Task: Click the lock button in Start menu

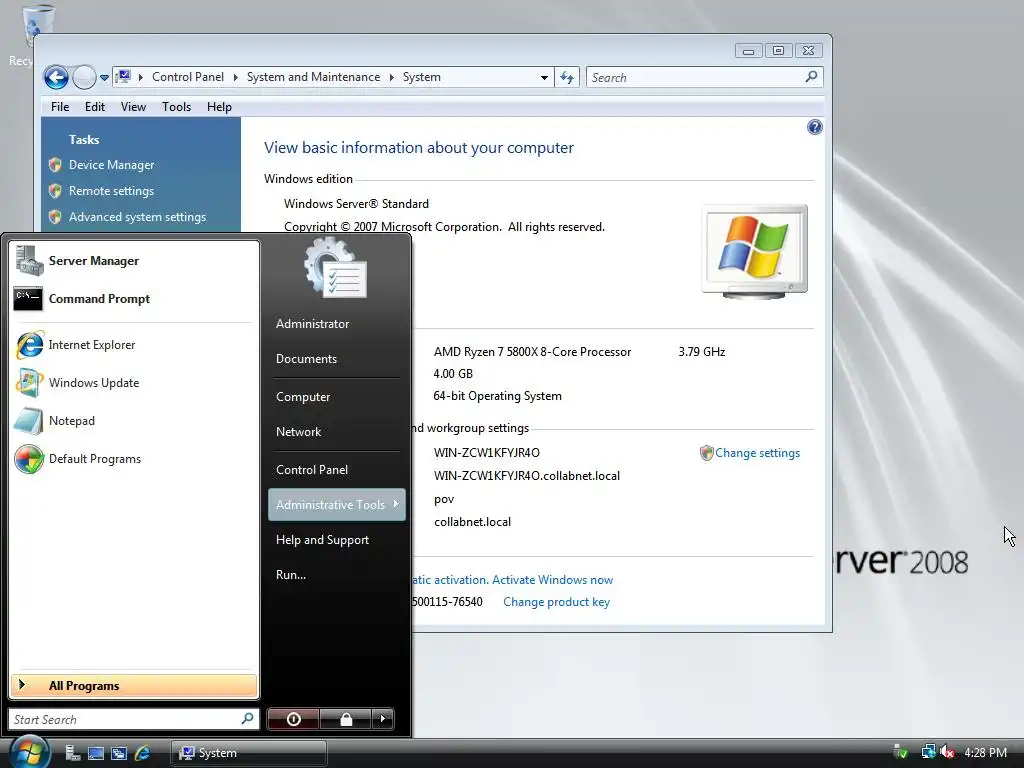Action: (346, 719)
